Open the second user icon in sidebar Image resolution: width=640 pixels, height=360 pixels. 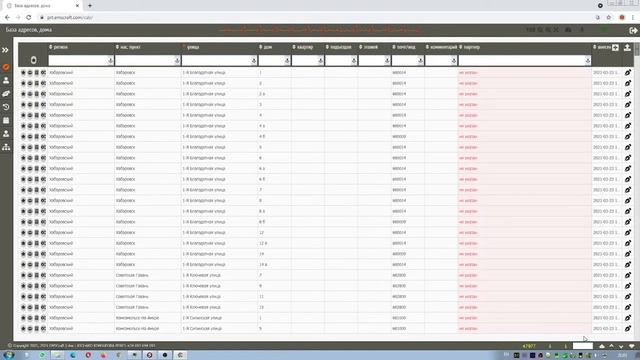click(x=6, y=133)
